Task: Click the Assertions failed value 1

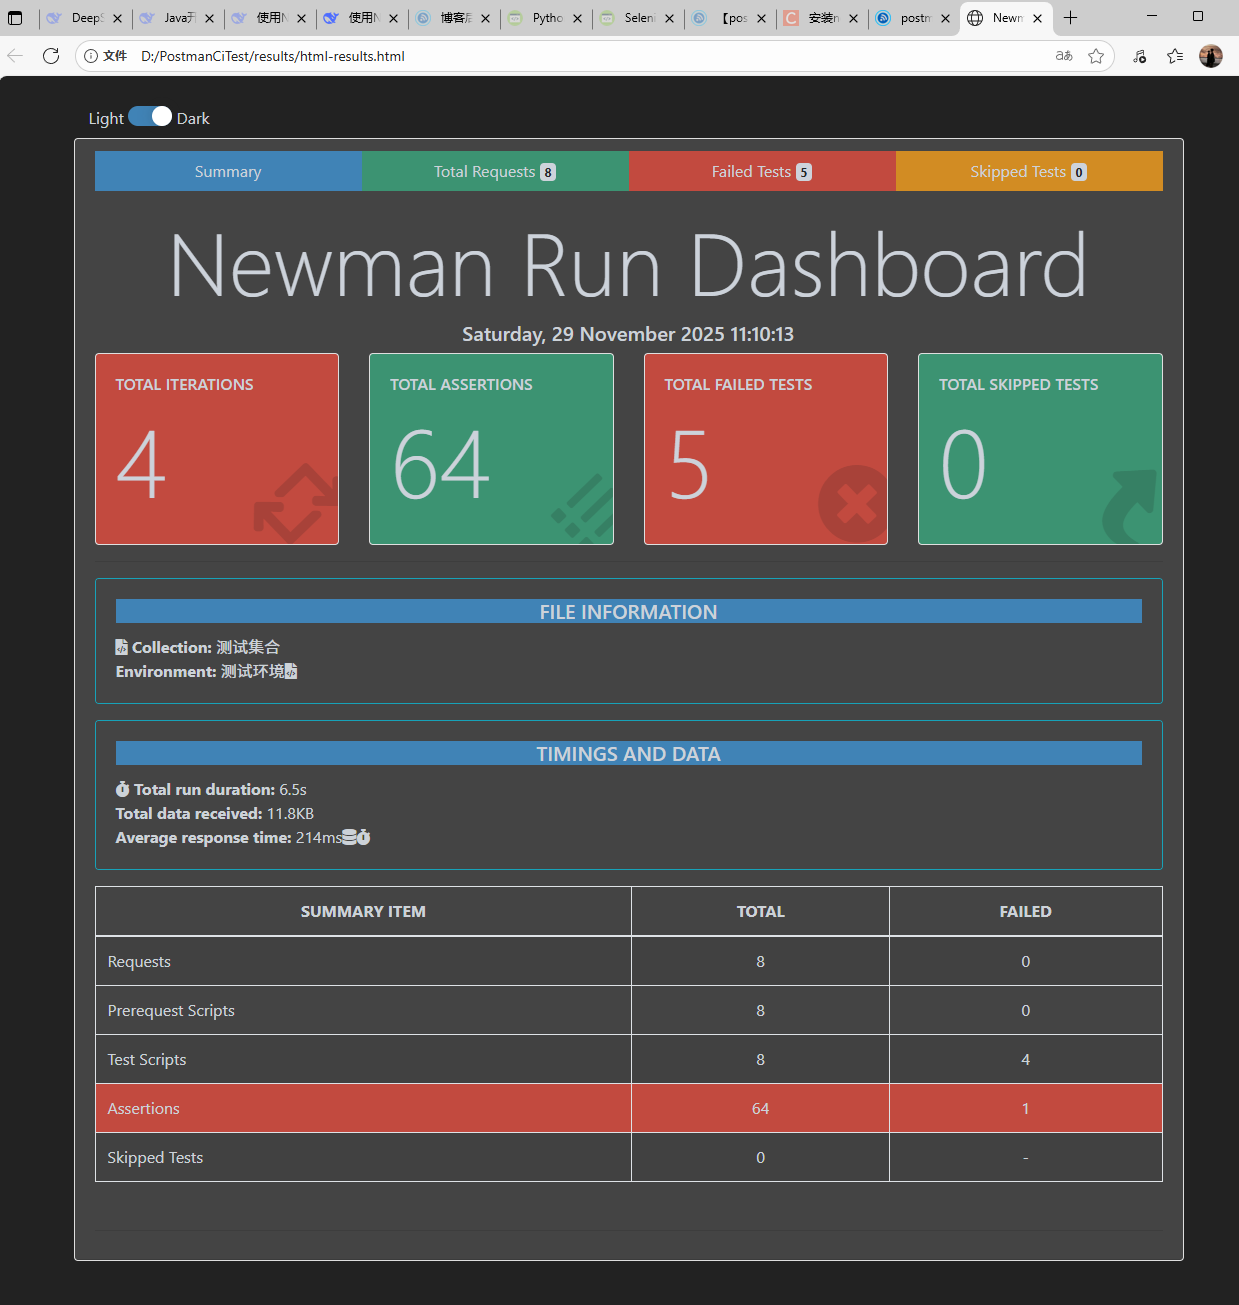Action: point(1026,1108)
